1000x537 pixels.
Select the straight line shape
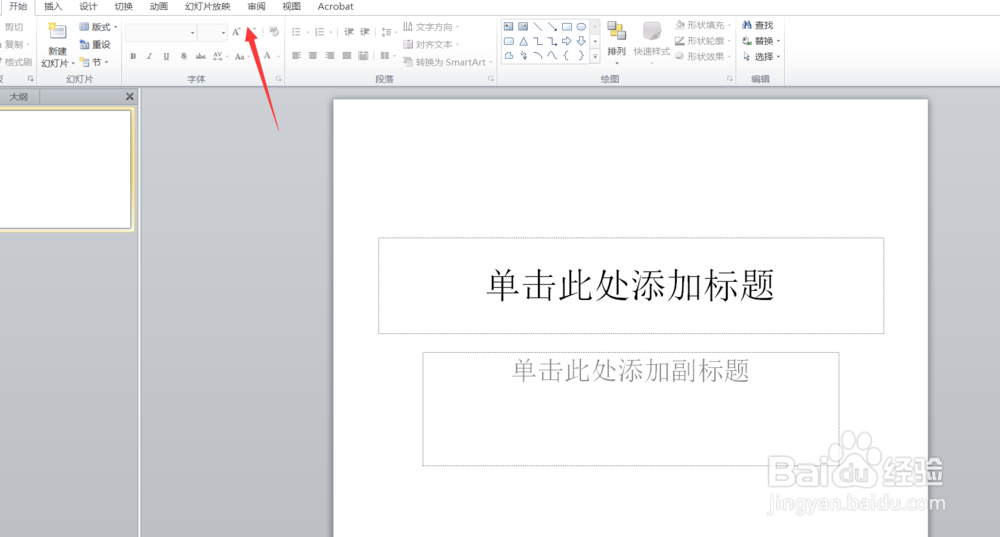[x=538, y=27]
